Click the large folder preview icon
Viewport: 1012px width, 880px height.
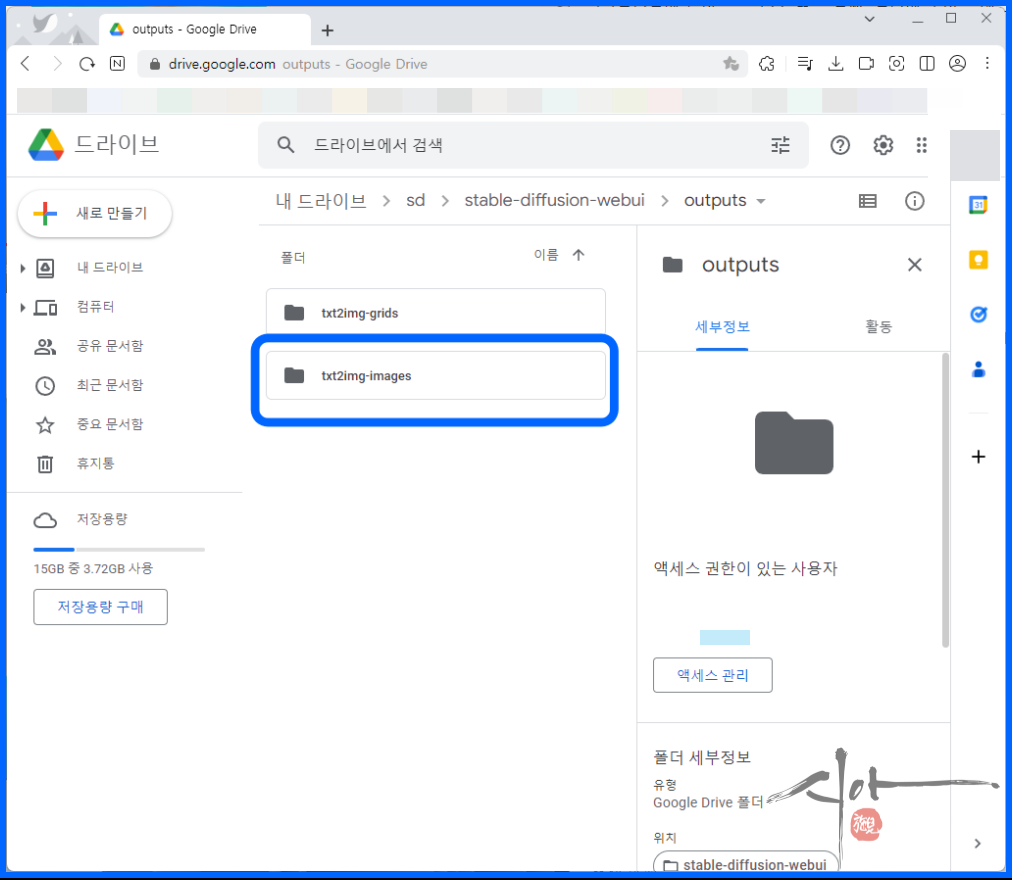[794, 443]
